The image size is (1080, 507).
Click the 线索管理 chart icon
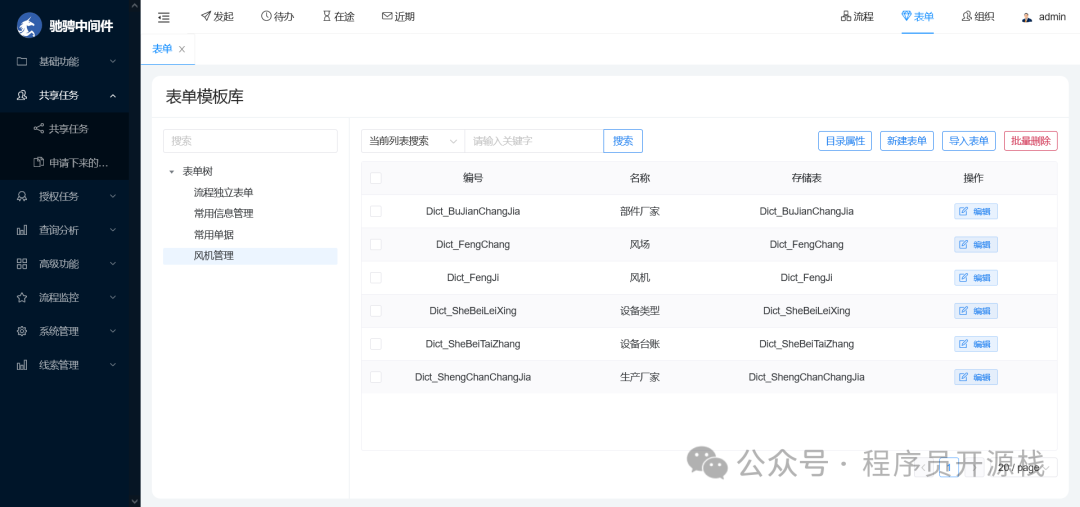click(22, 365)
